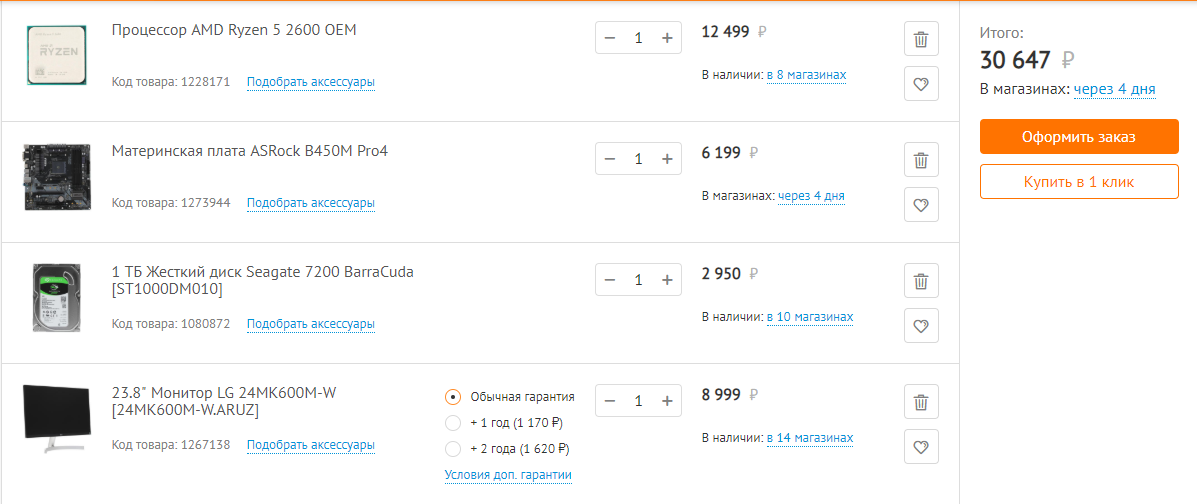Select the standard warranty option
The image size is (1197, 504).
(x=453, y=397)
